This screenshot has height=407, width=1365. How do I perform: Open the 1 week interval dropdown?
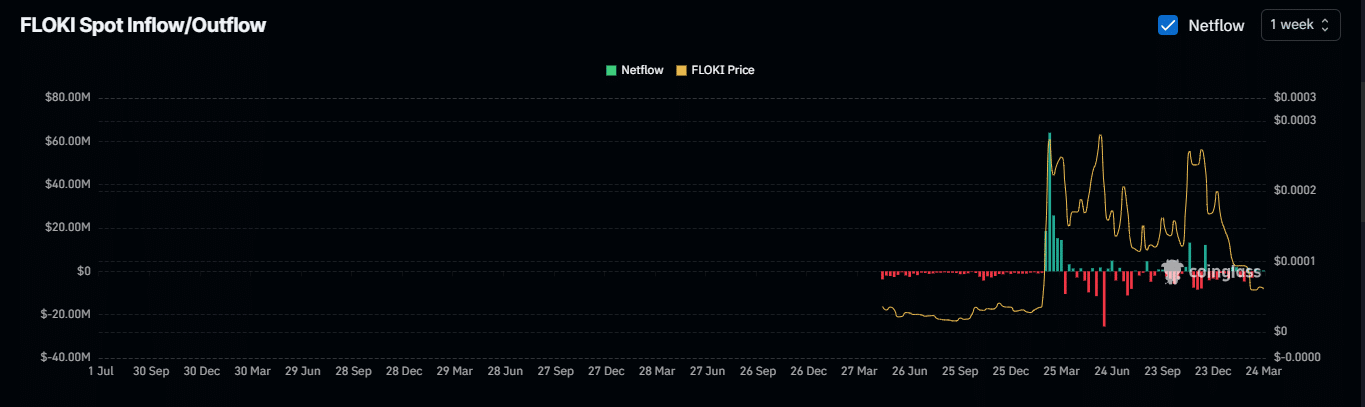click(1300, 25)
